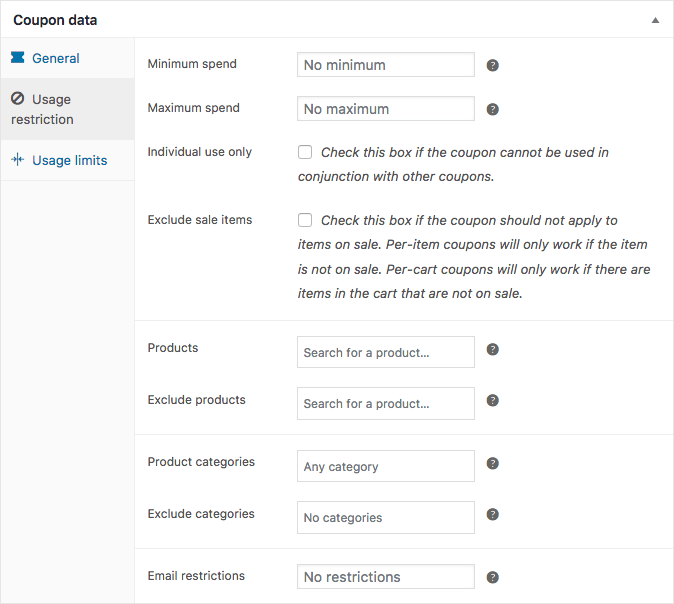Screen dimensions: 674x604
Task: Open the Product categories selector
Action: pyautogui.click(x=385, y=466)
